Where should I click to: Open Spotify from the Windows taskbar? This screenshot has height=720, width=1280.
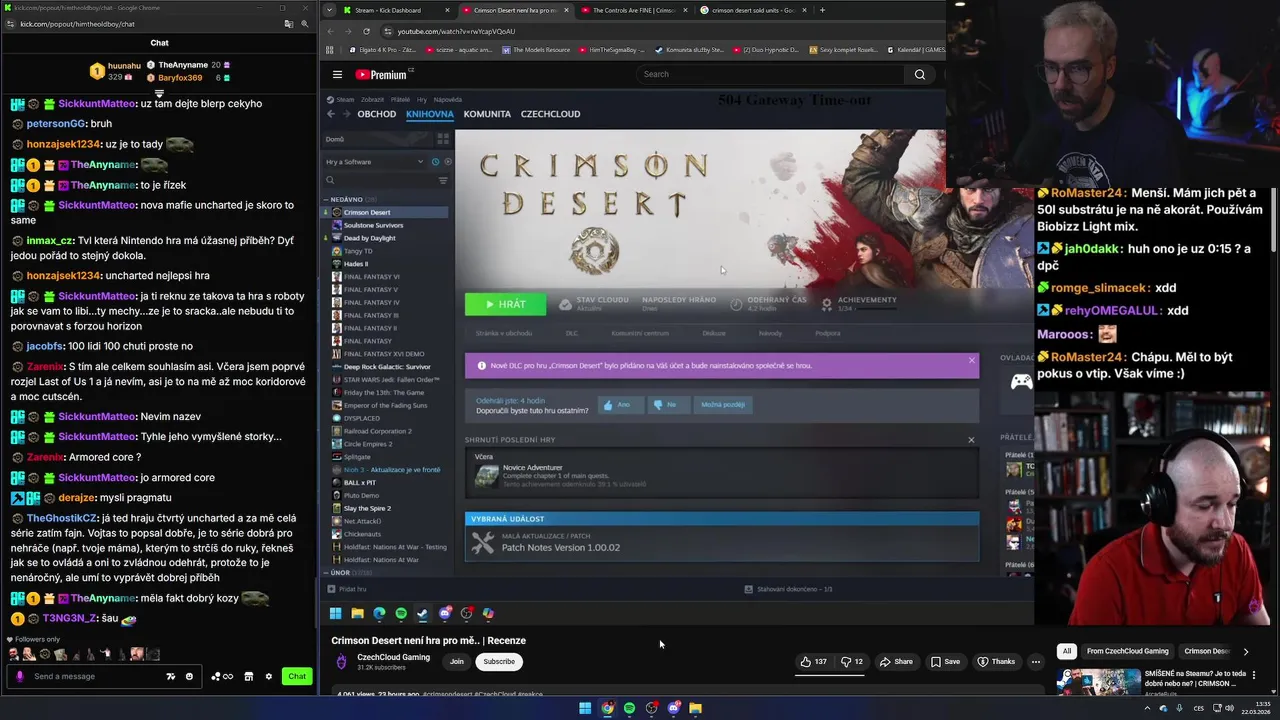pos(629,708)
